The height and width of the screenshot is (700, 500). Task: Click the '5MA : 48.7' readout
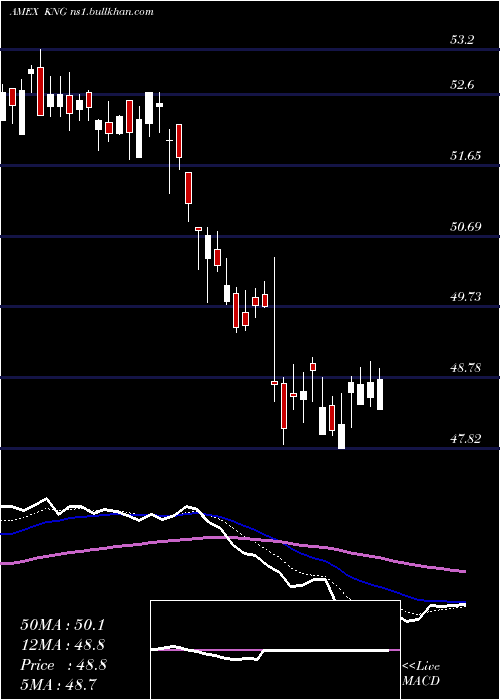pyautogui.click(x=58, y=684)
